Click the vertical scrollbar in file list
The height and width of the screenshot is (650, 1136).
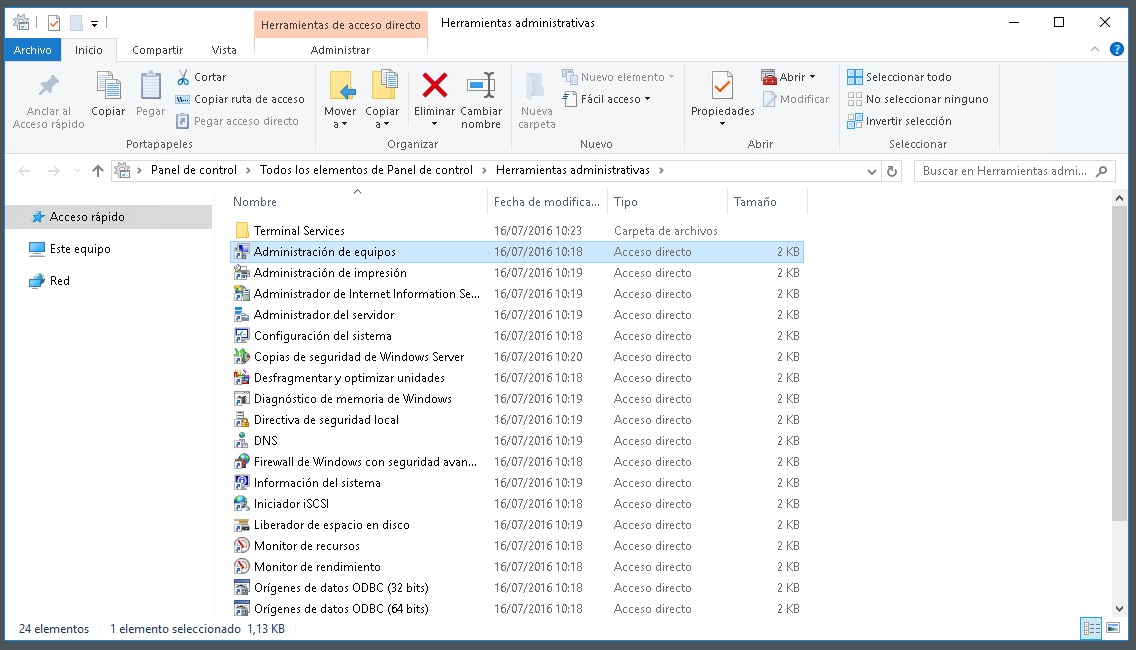tap(1119, 360)
